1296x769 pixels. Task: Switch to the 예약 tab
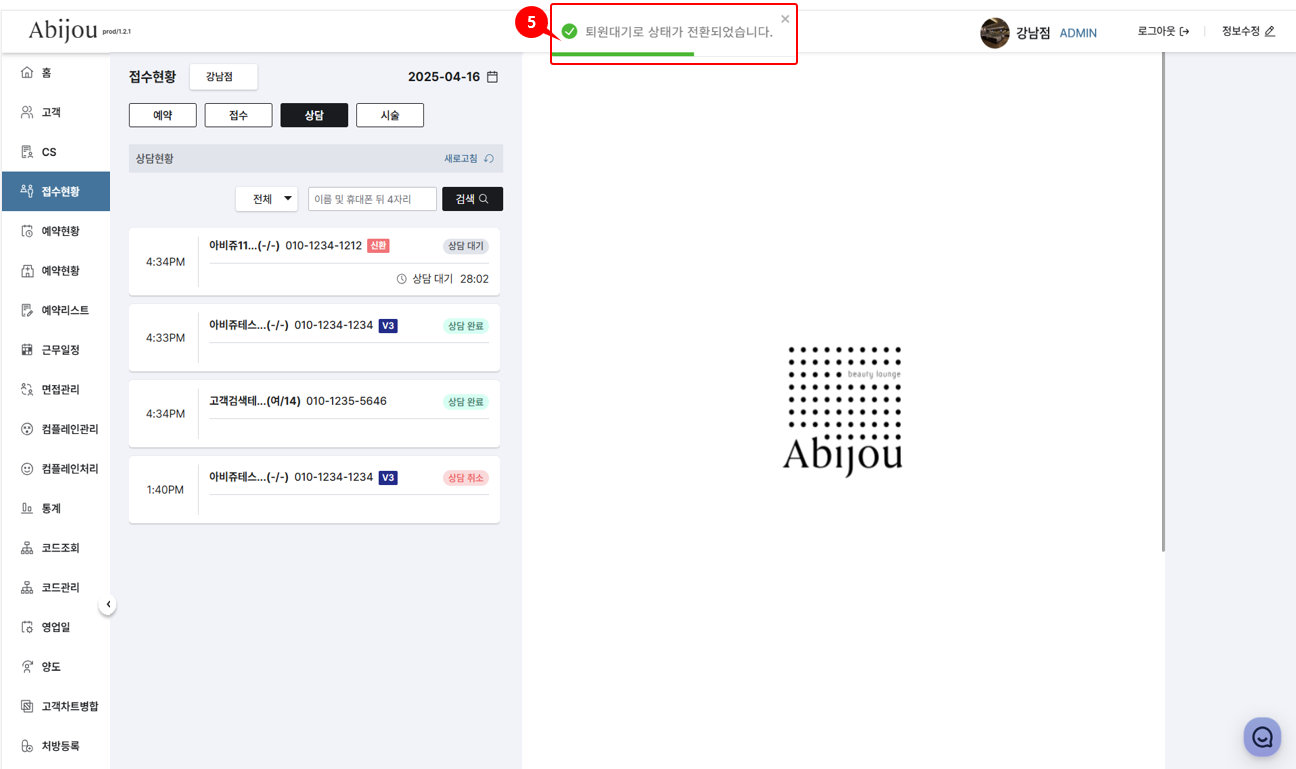[x=163, y=115]
